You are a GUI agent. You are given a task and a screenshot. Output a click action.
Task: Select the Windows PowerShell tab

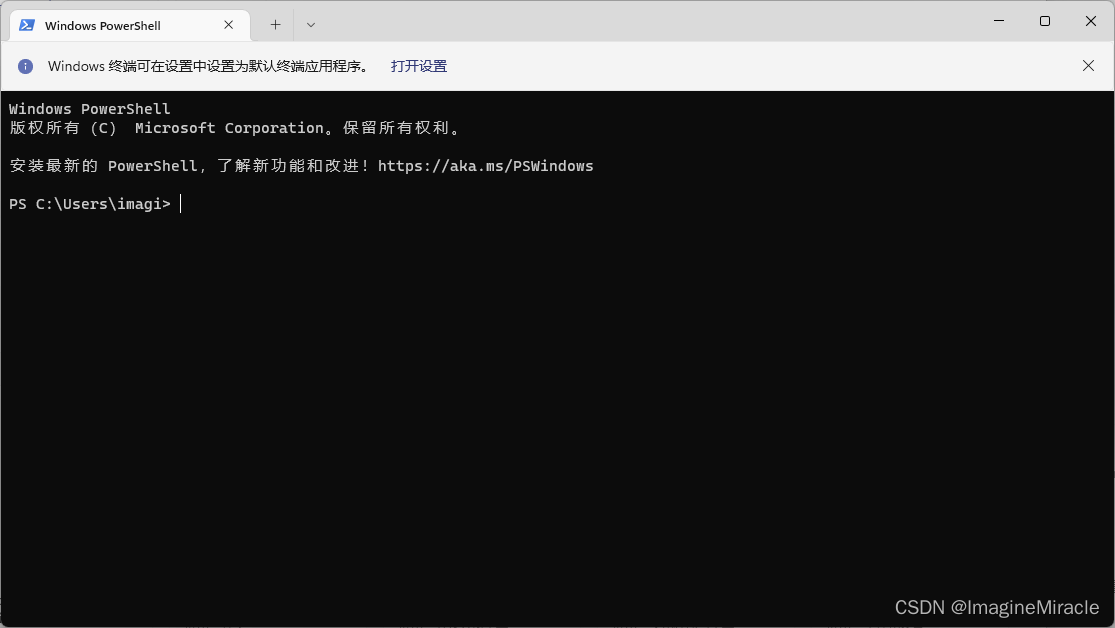(x=130, y=26)
